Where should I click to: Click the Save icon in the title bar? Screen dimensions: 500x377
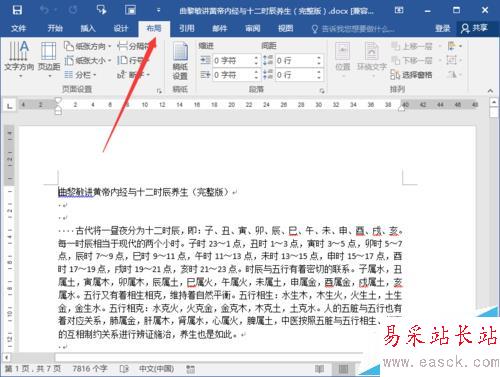pyautogui.click(x=17, y=10)
